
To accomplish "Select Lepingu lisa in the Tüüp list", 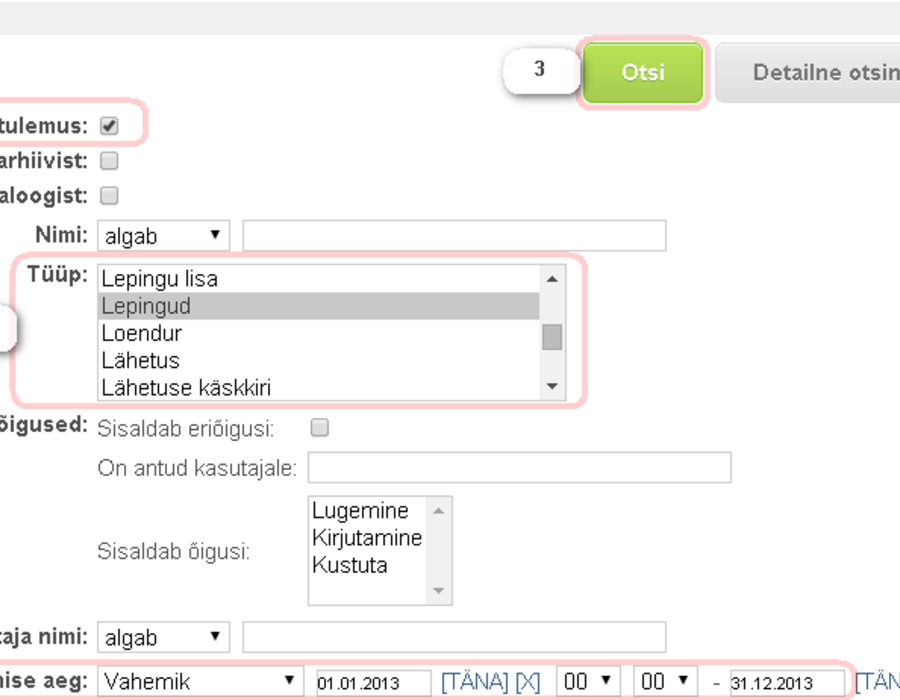I will point(319,279).
